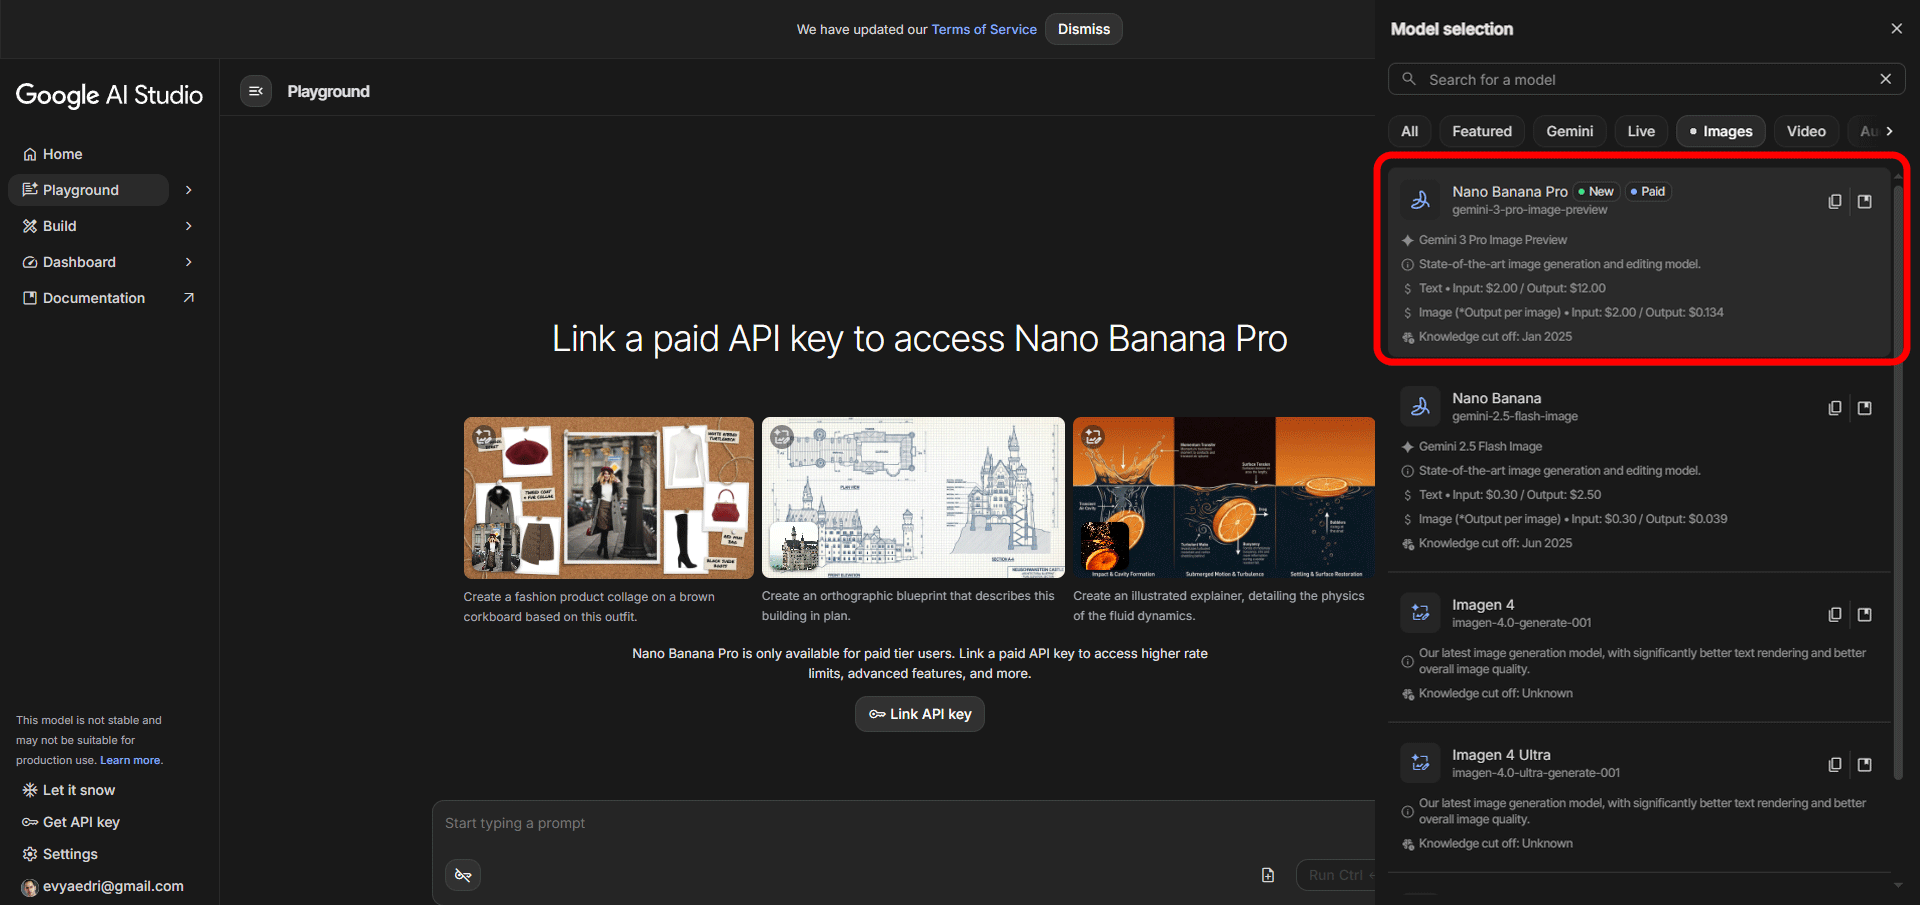
Task: Switch to the Video filter tab
Action: coord(1805,131)
